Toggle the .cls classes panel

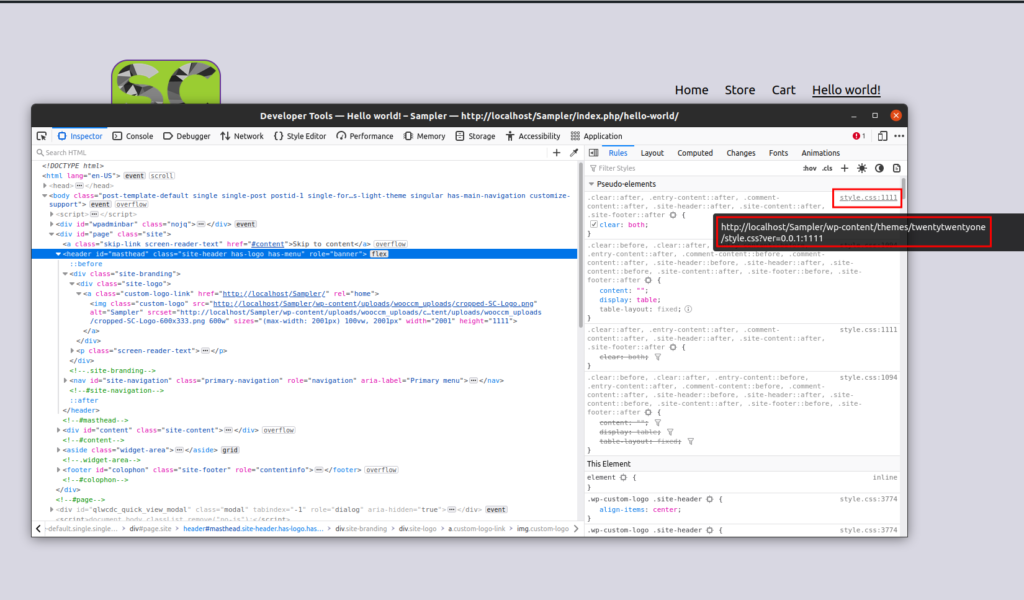point(827,168)
